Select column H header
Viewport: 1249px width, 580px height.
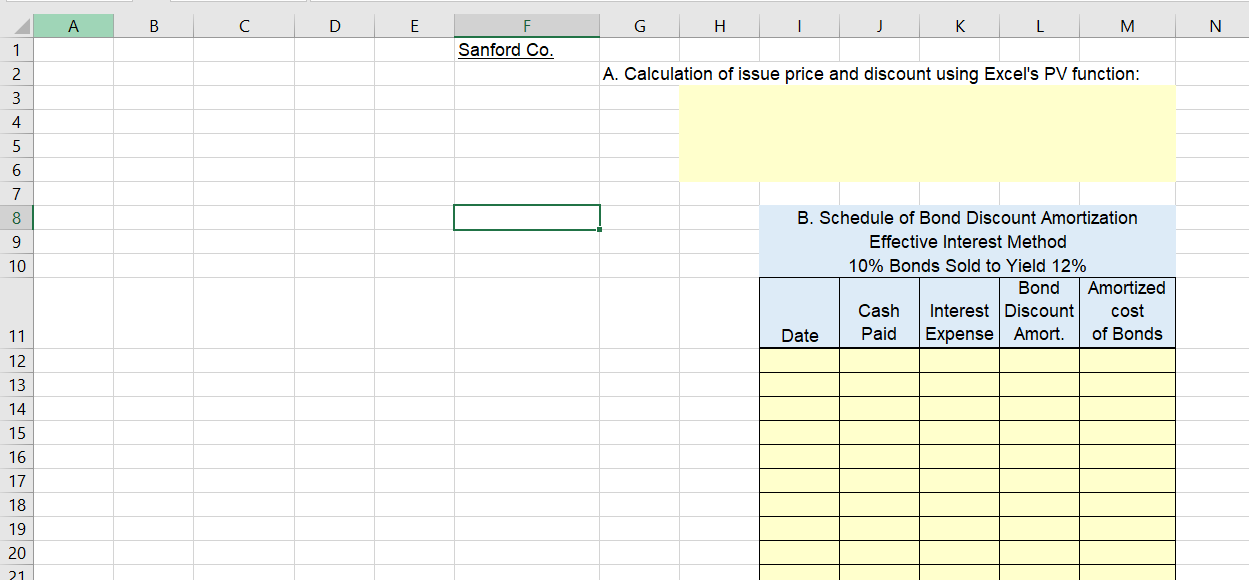coord(719,27)
